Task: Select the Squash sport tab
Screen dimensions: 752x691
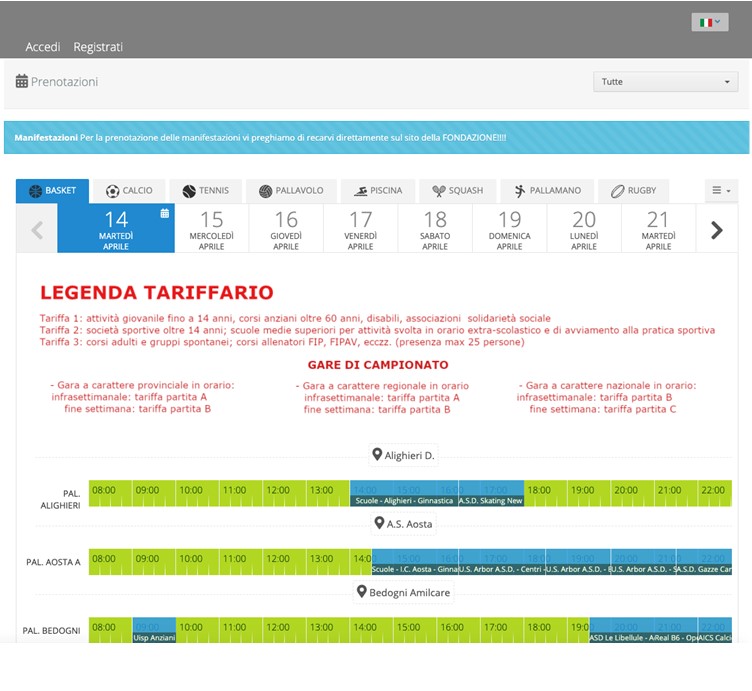Action: click(458, 191)
